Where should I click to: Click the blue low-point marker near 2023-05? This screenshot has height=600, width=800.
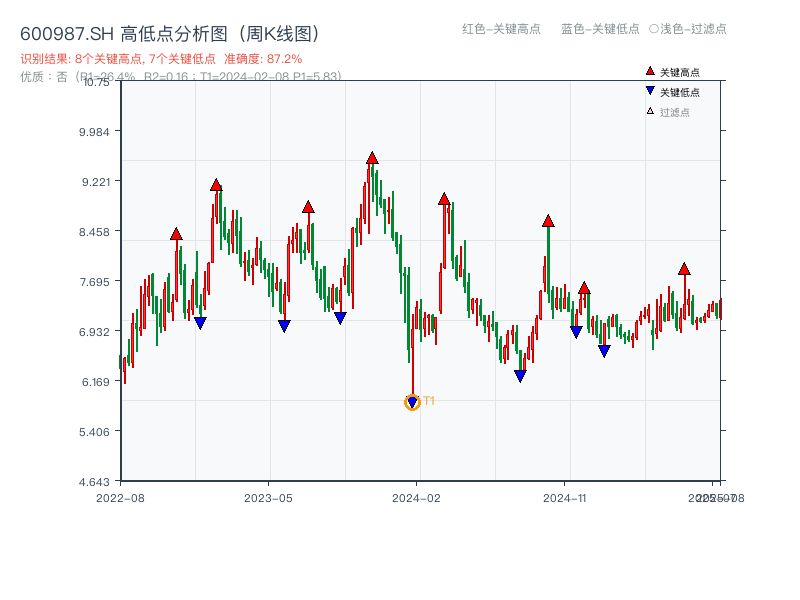click(285, 325)
